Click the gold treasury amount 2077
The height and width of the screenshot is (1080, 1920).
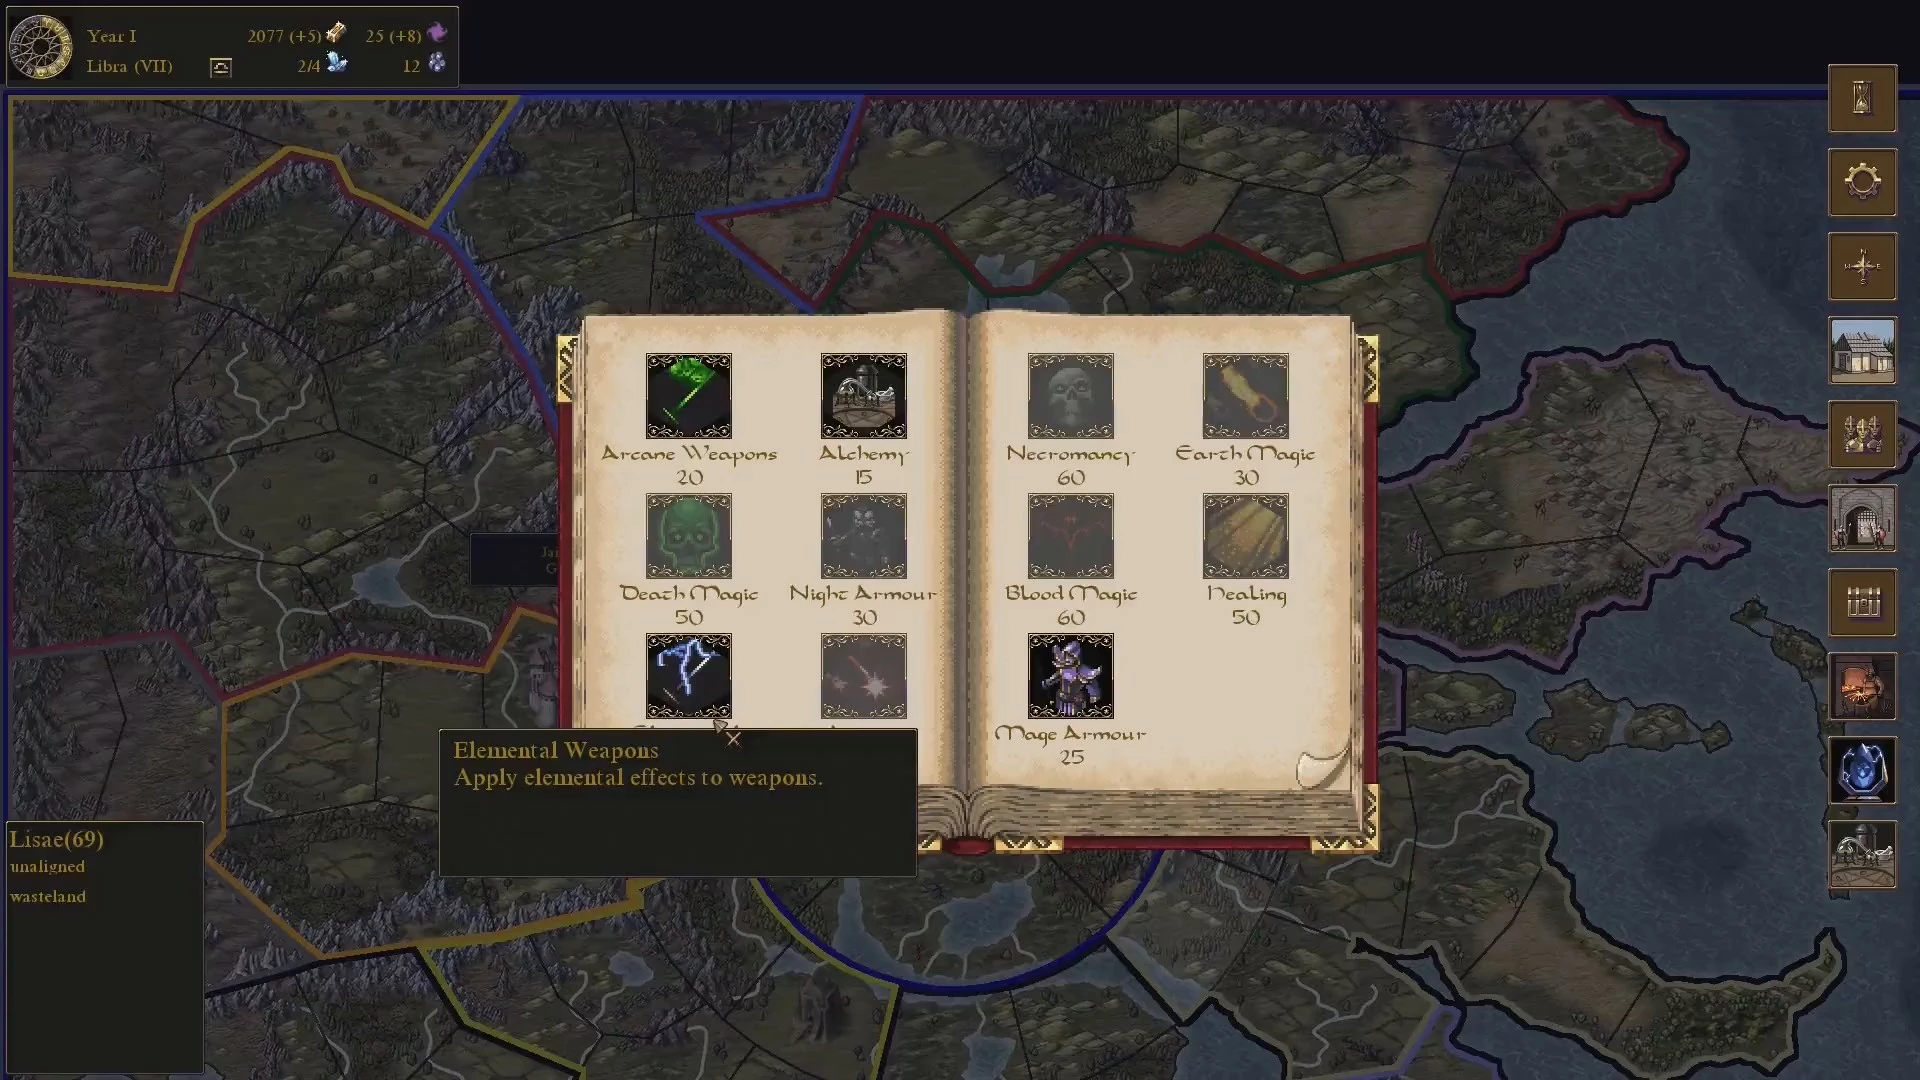click(x=266, y=36)
